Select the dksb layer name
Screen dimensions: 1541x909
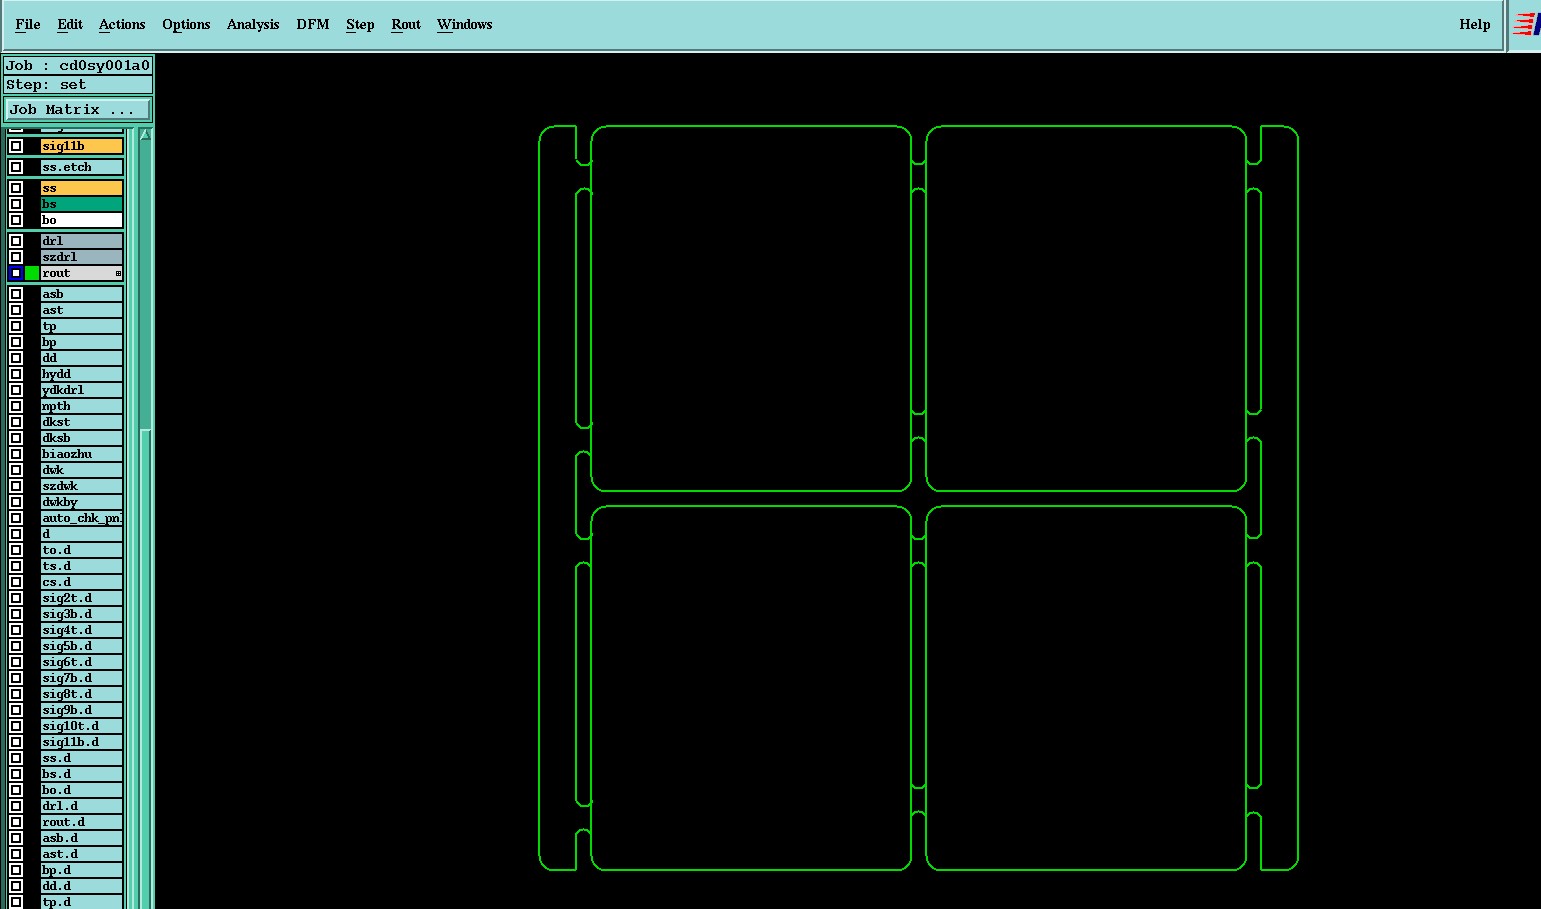pyautogui.click(x=82, y=438)
